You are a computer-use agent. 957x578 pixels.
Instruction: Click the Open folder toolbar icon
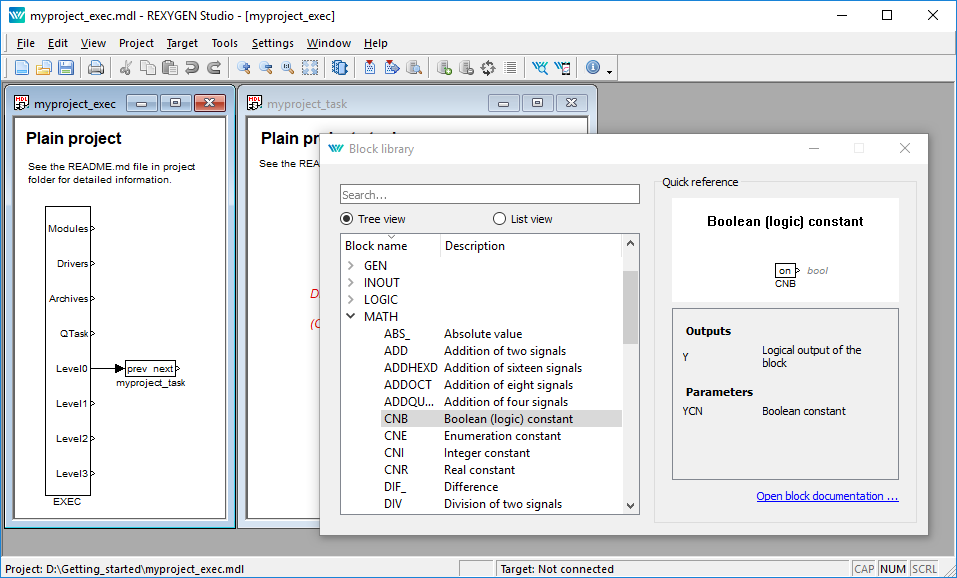[44, 68]
